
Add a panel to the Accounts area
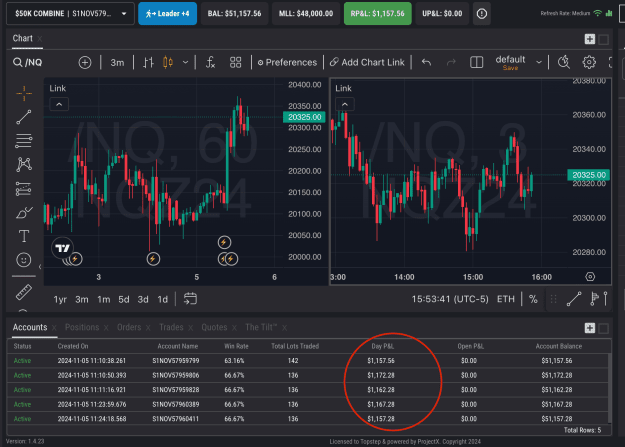tap(590, 328)
